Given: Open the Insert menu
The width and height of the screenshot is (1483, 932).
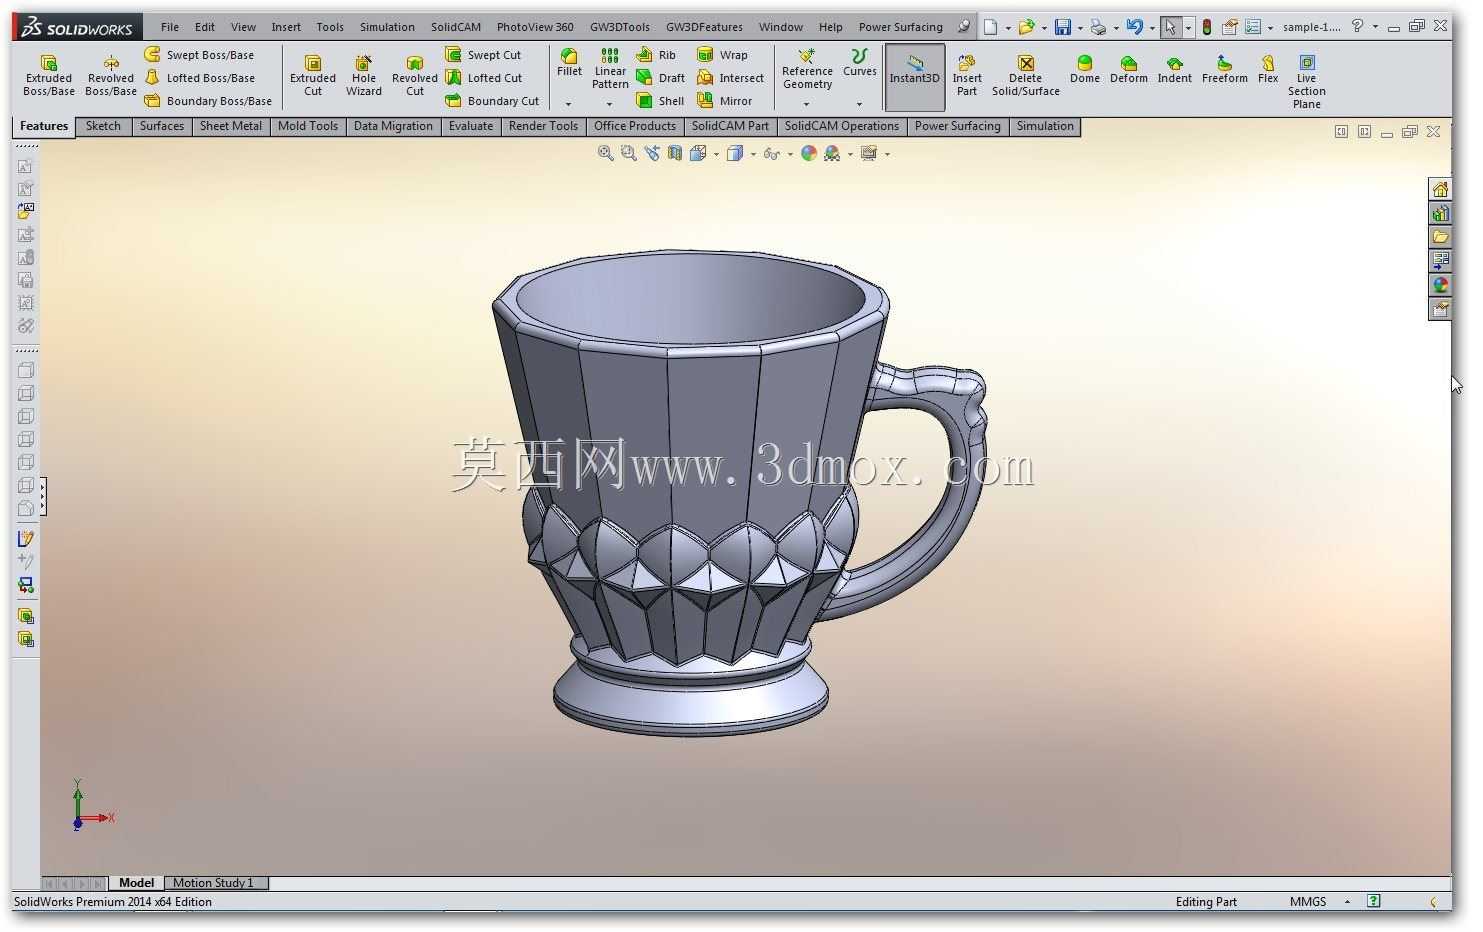Looking at the screenshot, I should pyautogui.click(x=286, y=27).
